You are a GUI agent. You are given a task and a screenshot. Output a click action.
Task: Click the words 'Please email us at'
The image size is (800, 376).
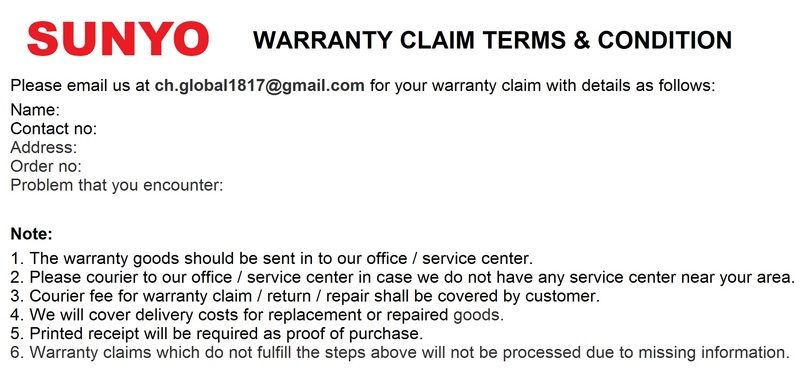(80, 85)
